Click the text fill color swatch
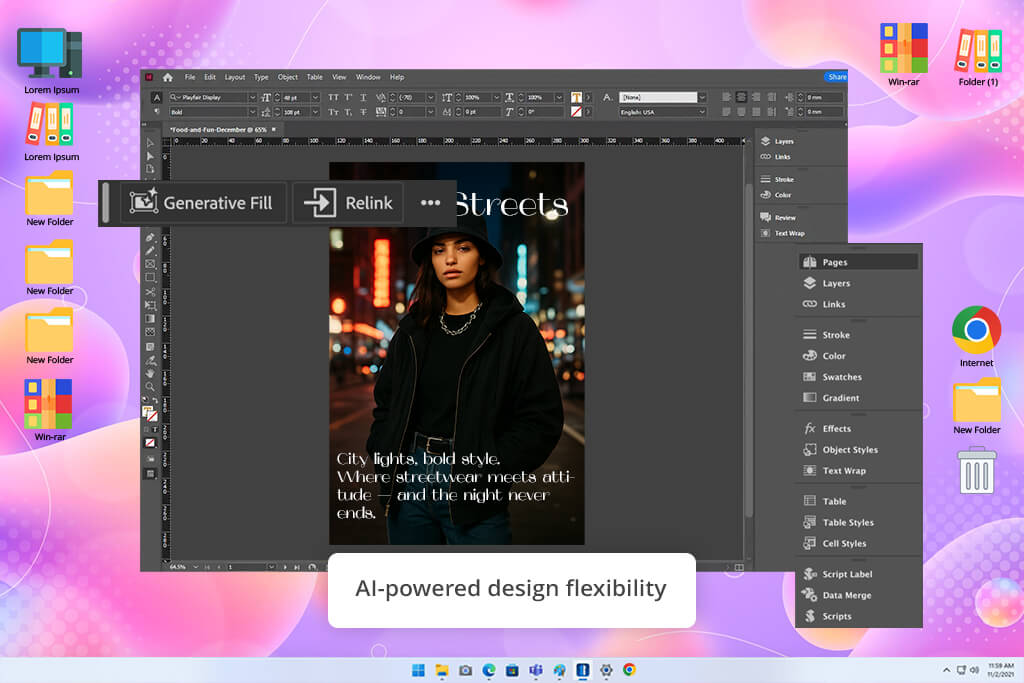The image size is (1024, 683). pyautogui.click(x=576, y=97)
